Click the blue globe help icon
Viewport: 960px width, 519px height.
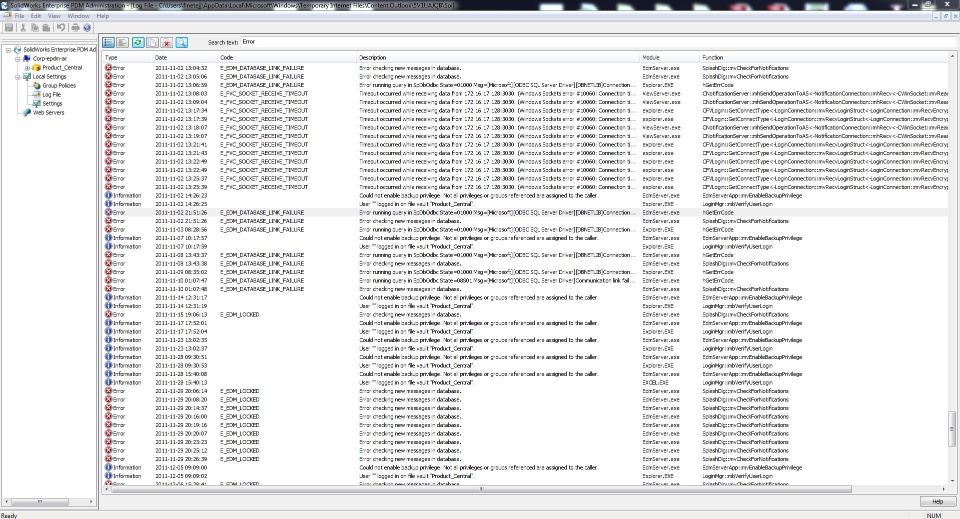(87, 28)
